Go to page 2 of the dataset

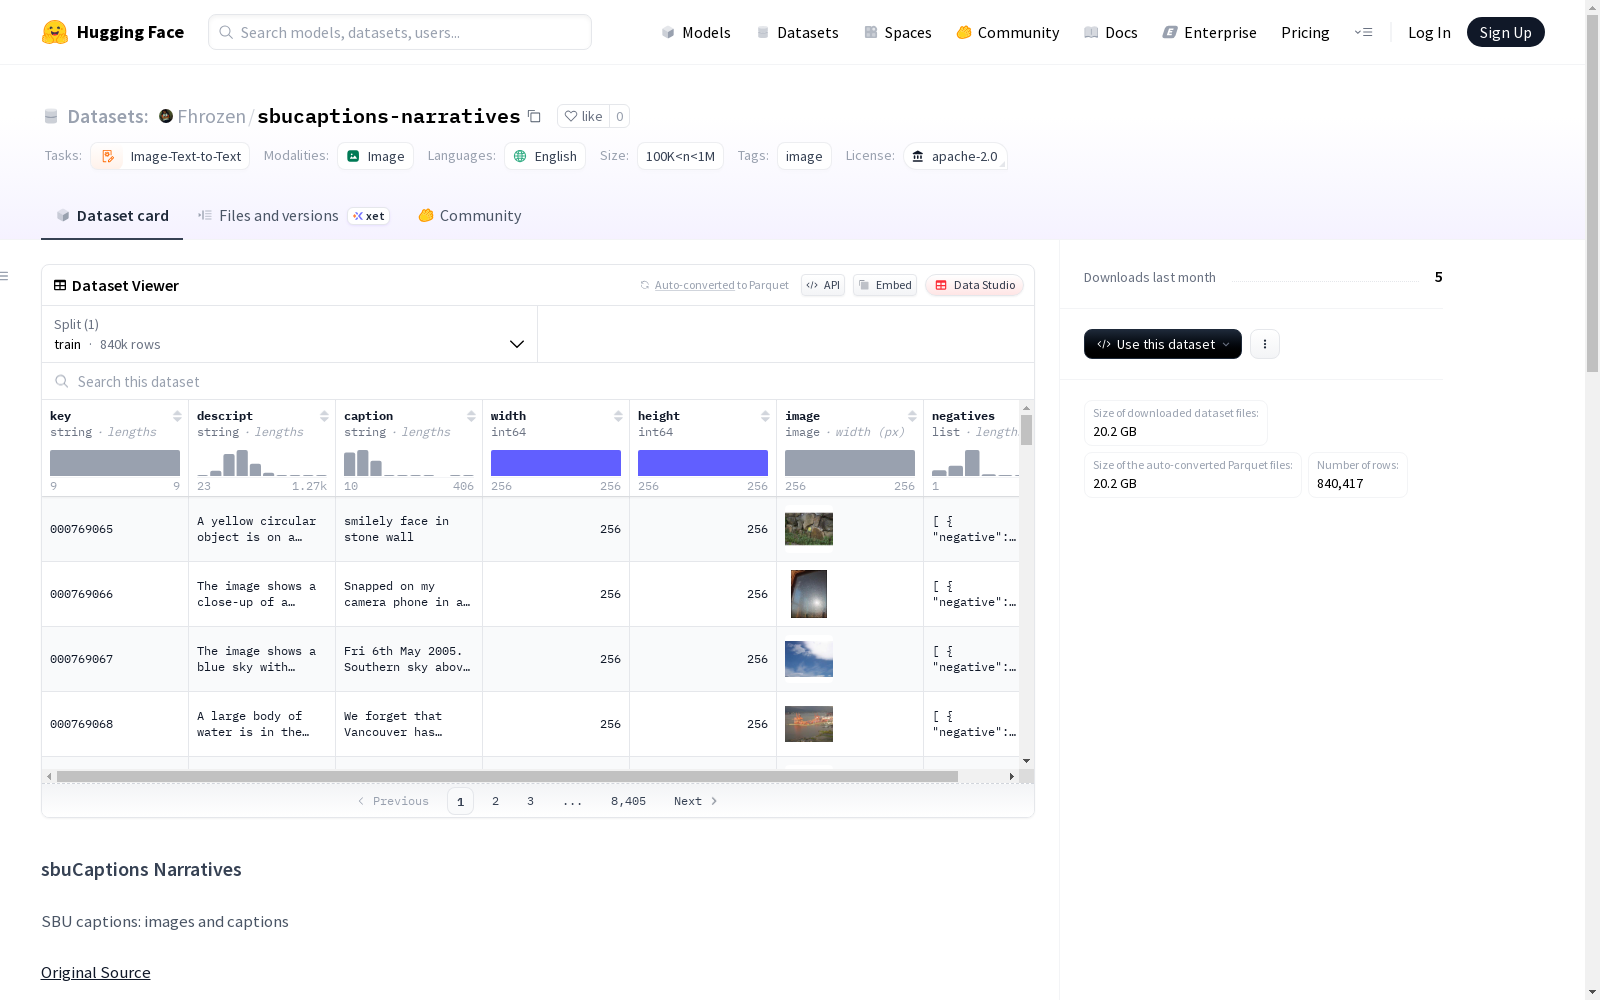point(495,801)
